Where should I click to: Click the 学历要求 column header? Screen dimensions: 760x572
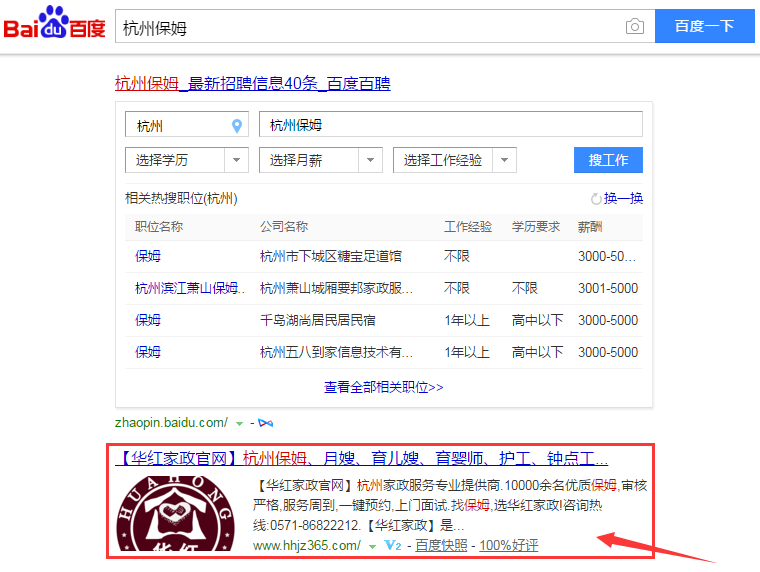tap(536, 227)
